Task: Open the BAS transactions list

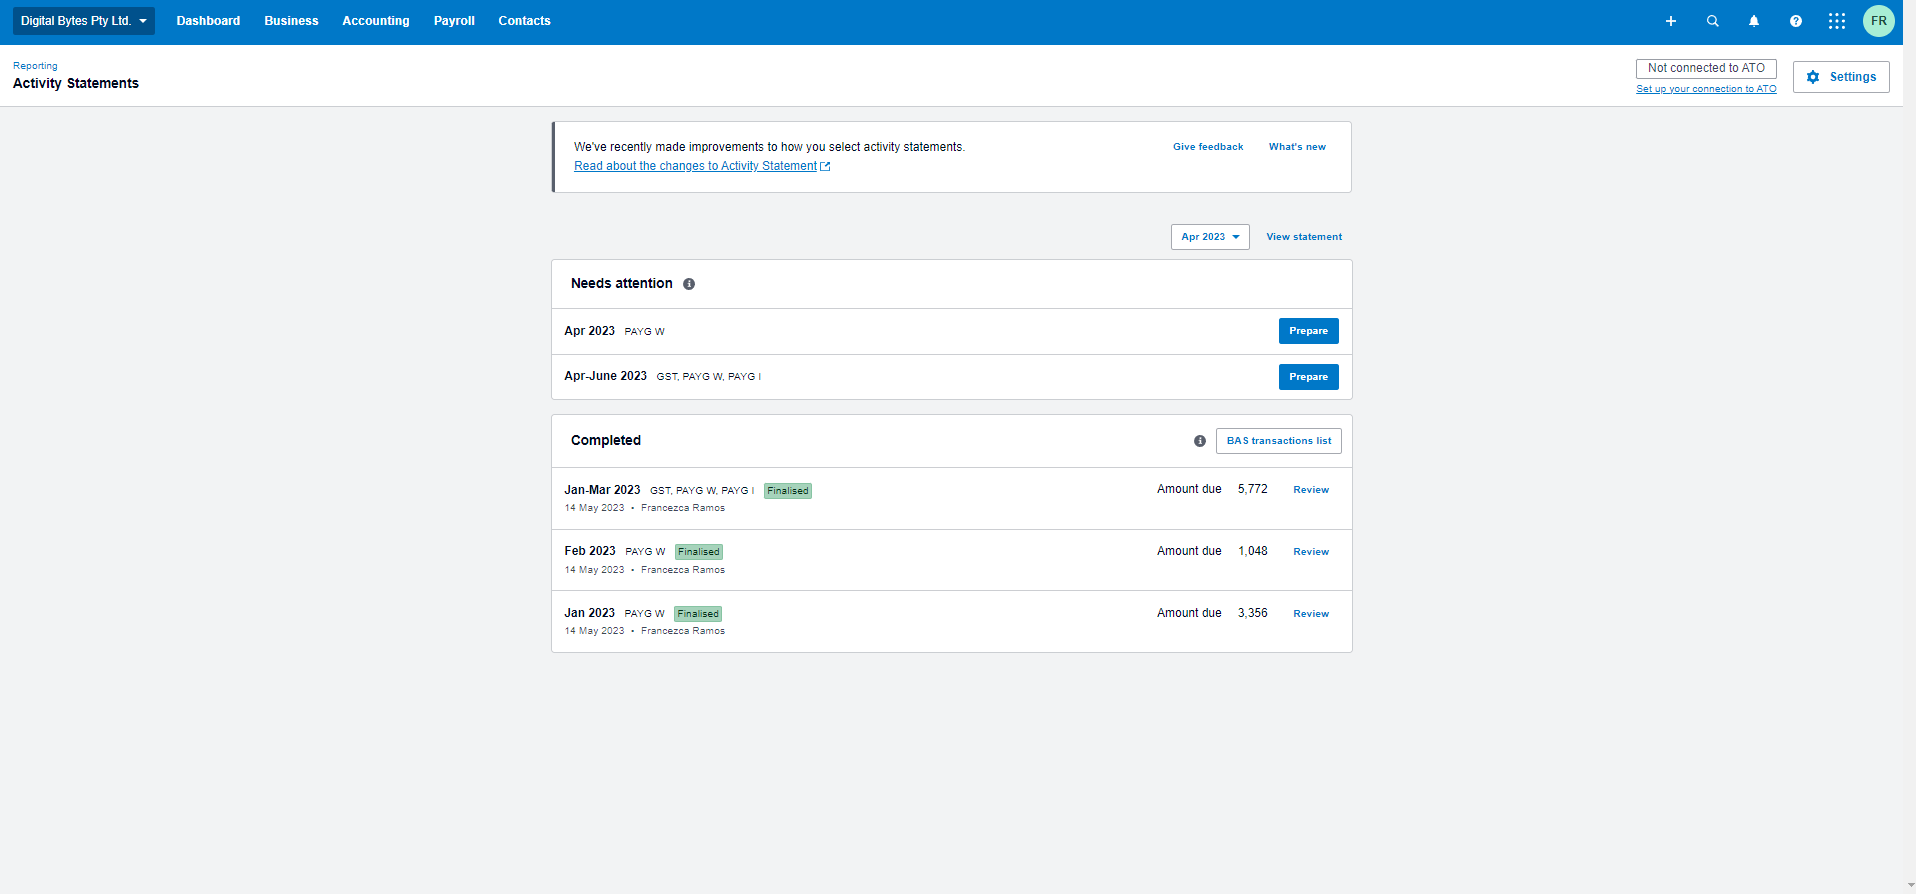Action: click(1279, 441)
